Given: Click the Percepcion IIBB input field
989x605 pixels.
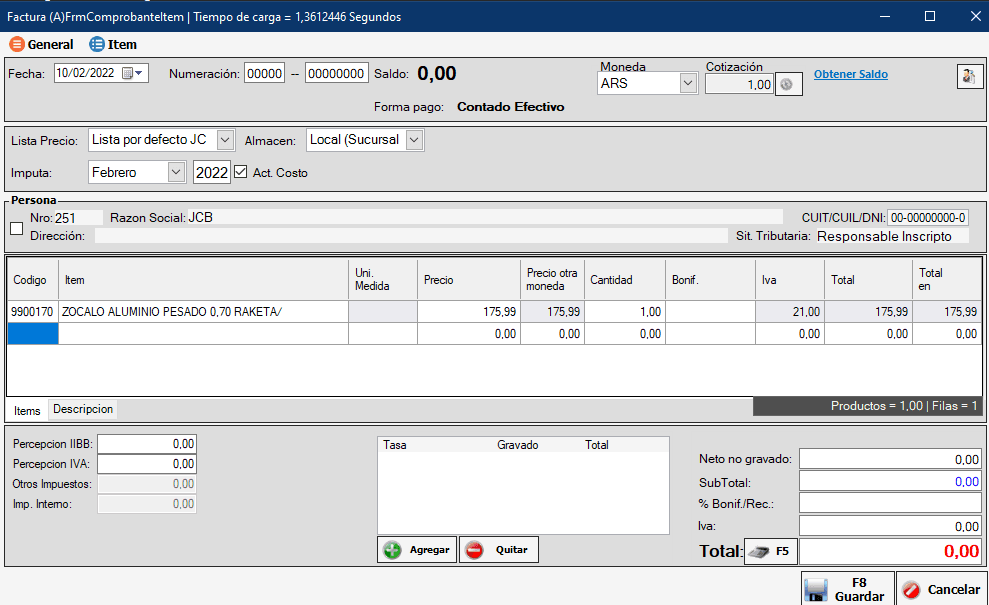Looking at the screenshot, I should point(147,443).
